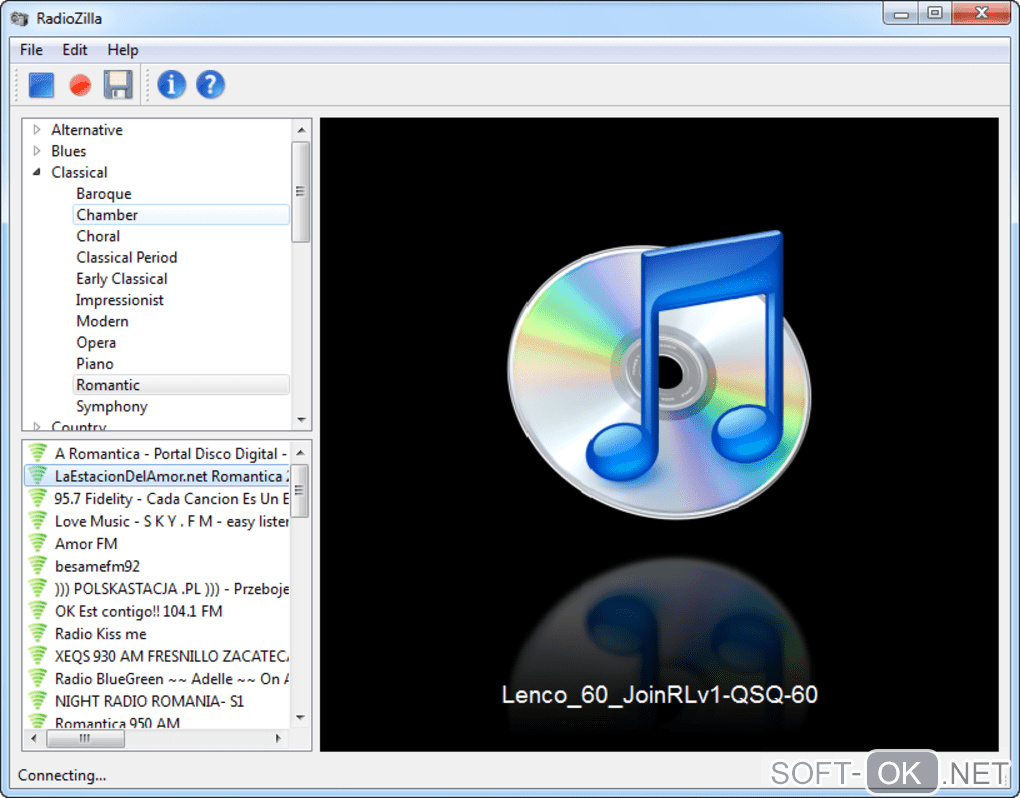Click signal icon beside XEQS 930 AM
Image resolution: width=1020 pixels, height=798 pixels.
(x=38, y=656)
